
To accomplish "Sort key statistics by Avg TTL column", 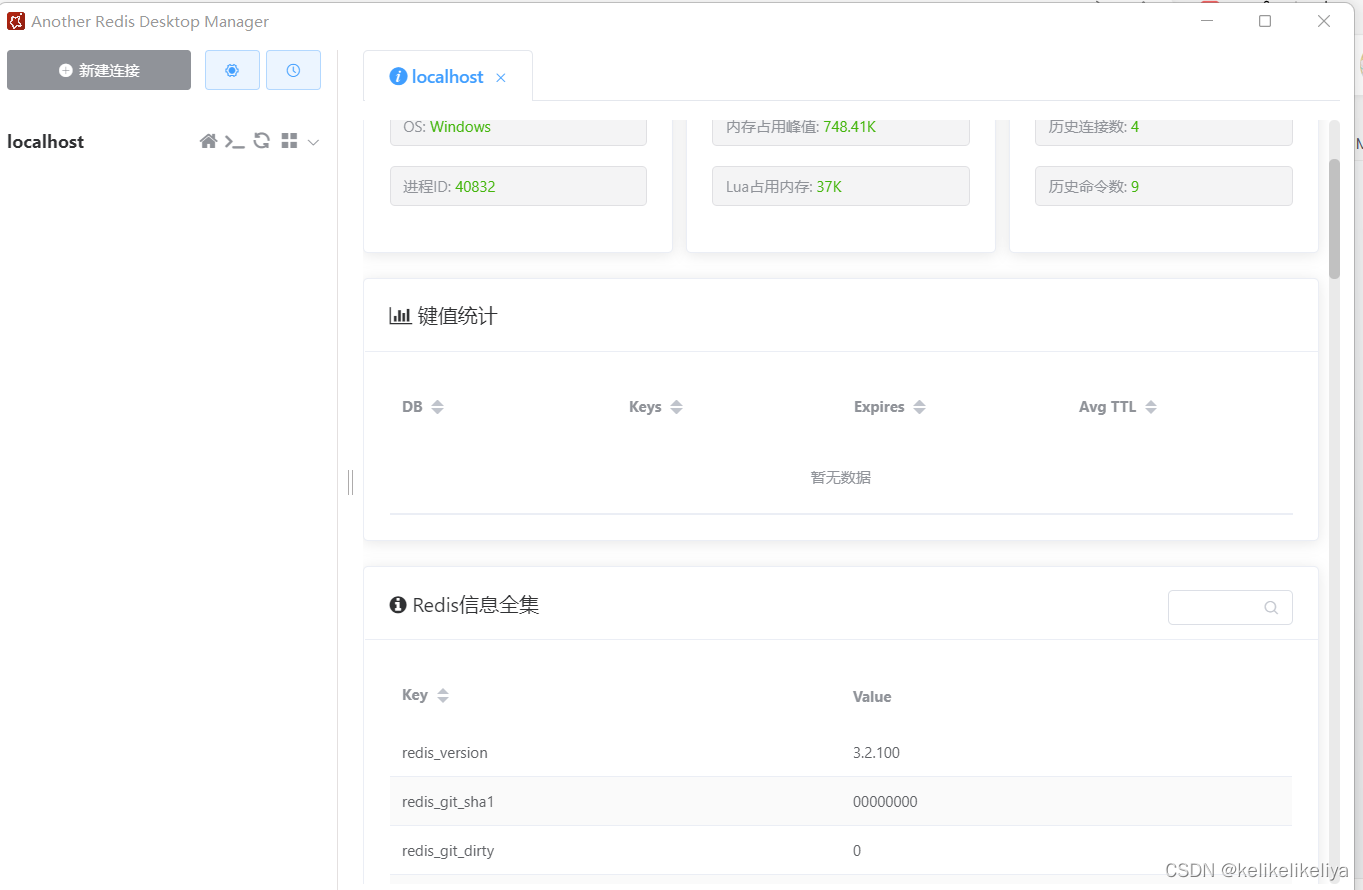I will pos(1151,407).
